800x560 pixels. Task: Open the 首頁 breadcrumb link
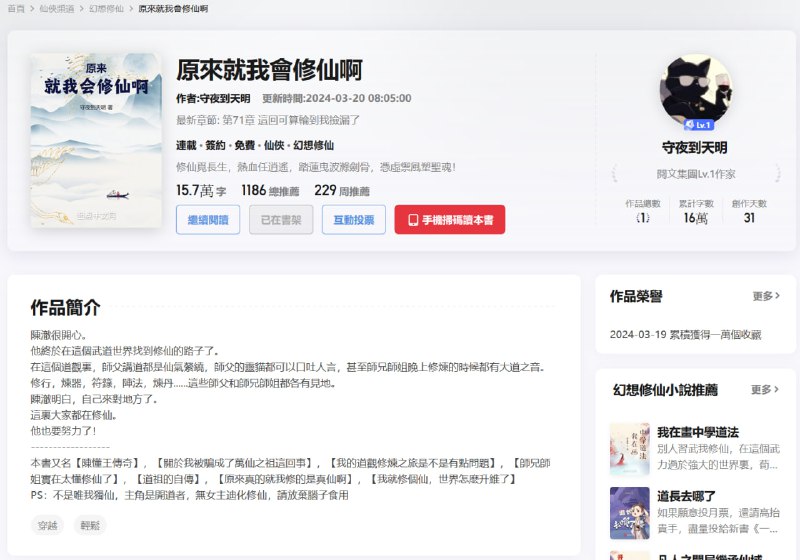click(16, 9)
